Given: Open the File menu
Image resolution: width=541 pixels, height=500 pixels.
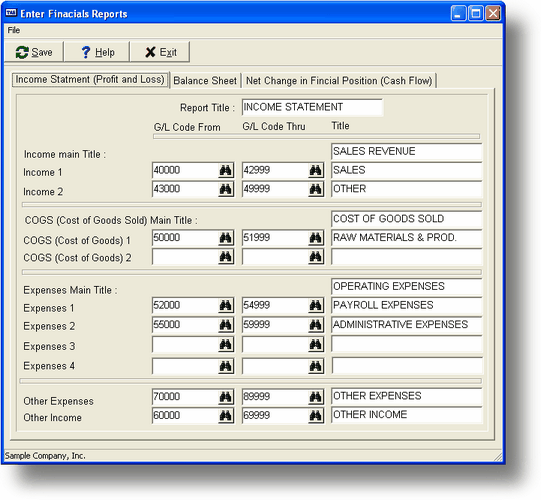Looking at the screenshot, I should (x=14, y=30).
